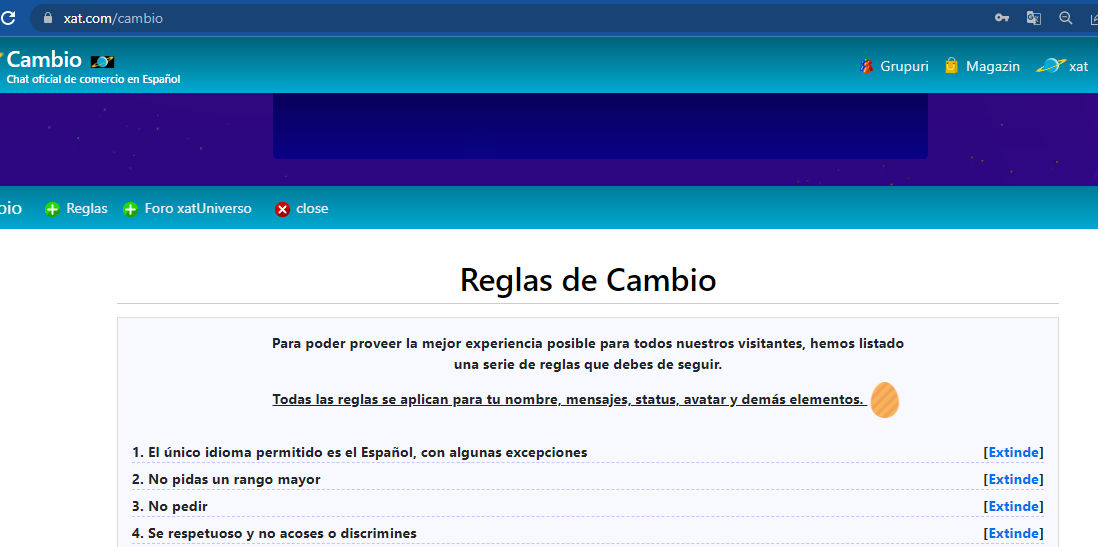Click subtitle 'Chat oficial de comercio en Español'
1098x547 pixels.
click(x=94, y=79)
